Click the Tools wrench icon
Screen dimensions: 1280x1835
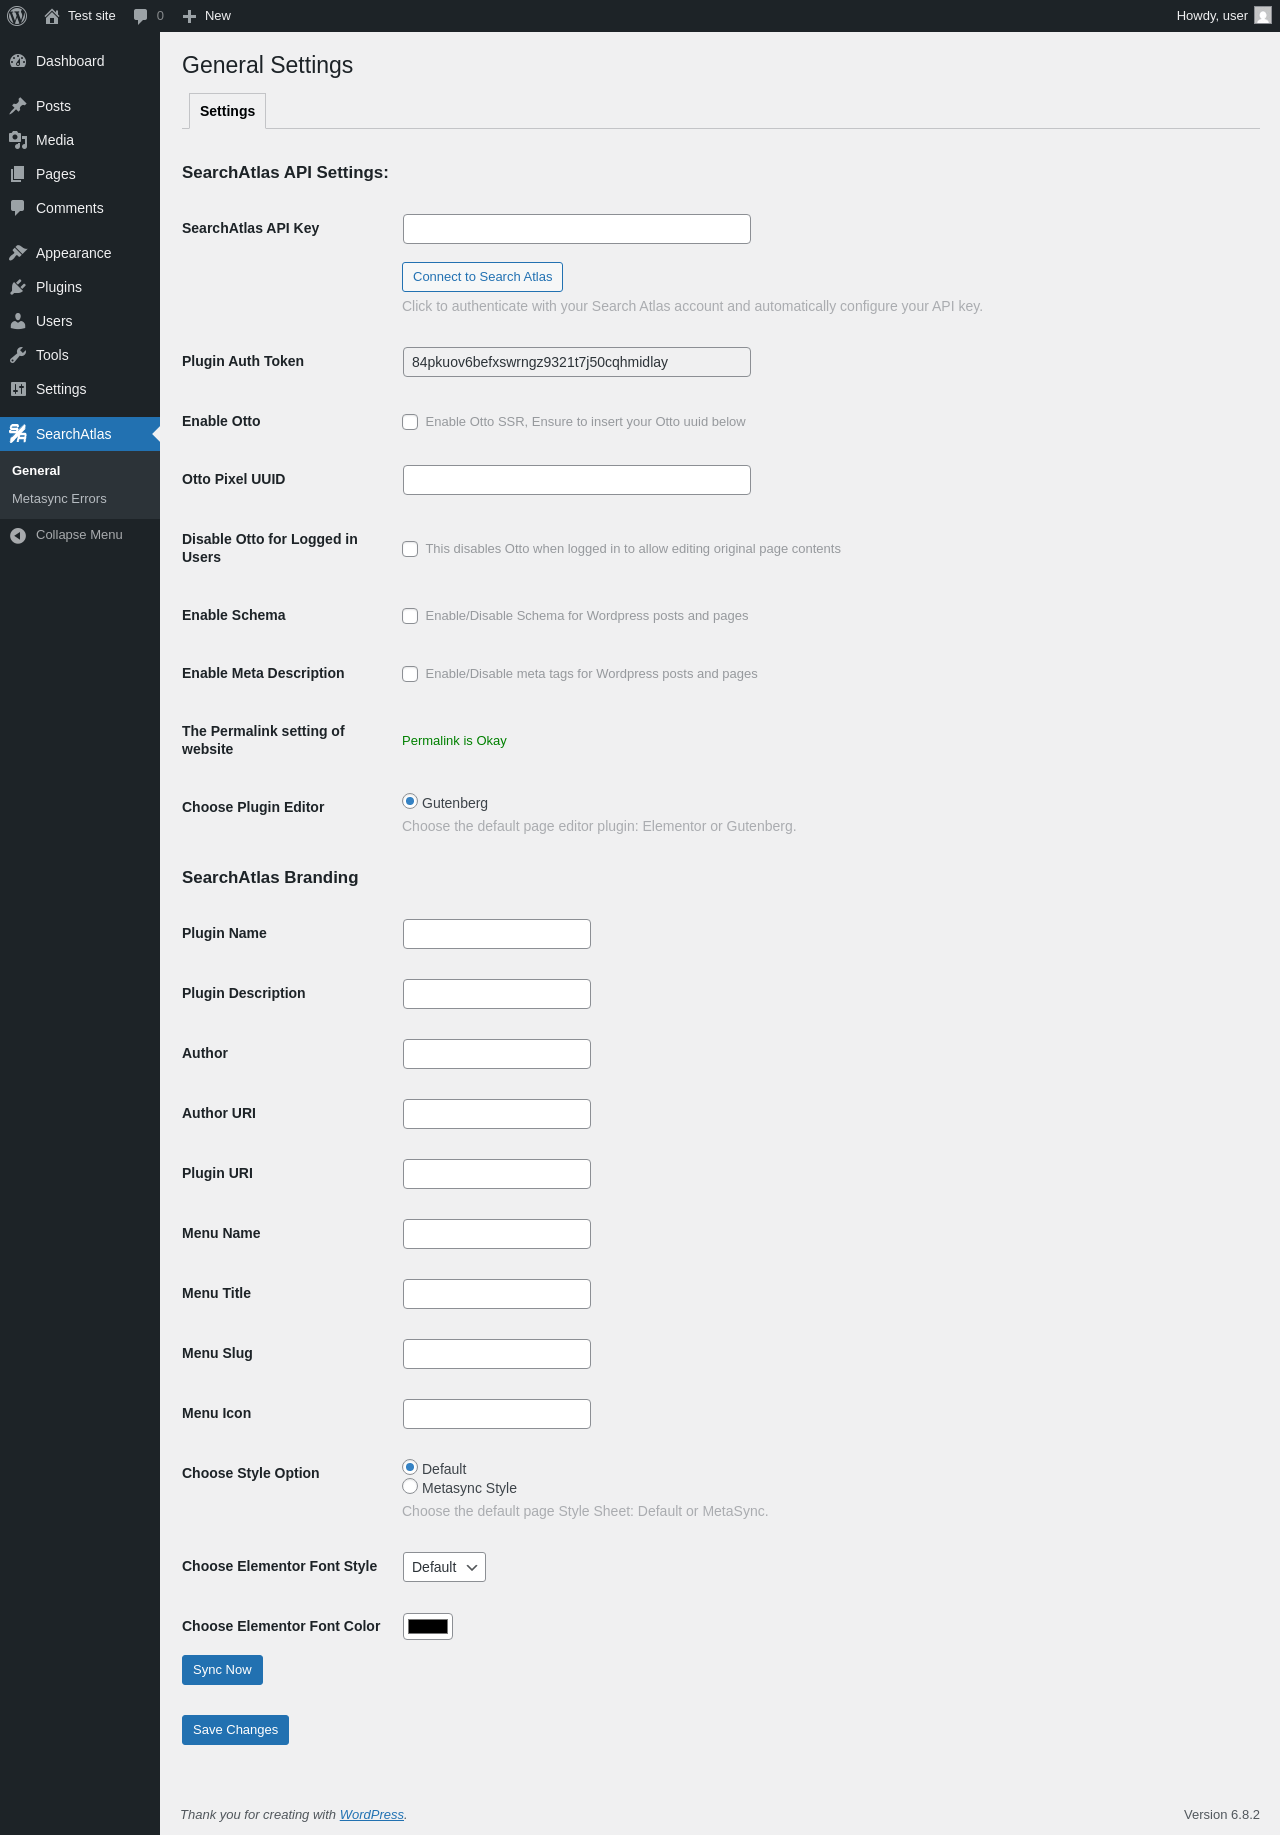18,355
